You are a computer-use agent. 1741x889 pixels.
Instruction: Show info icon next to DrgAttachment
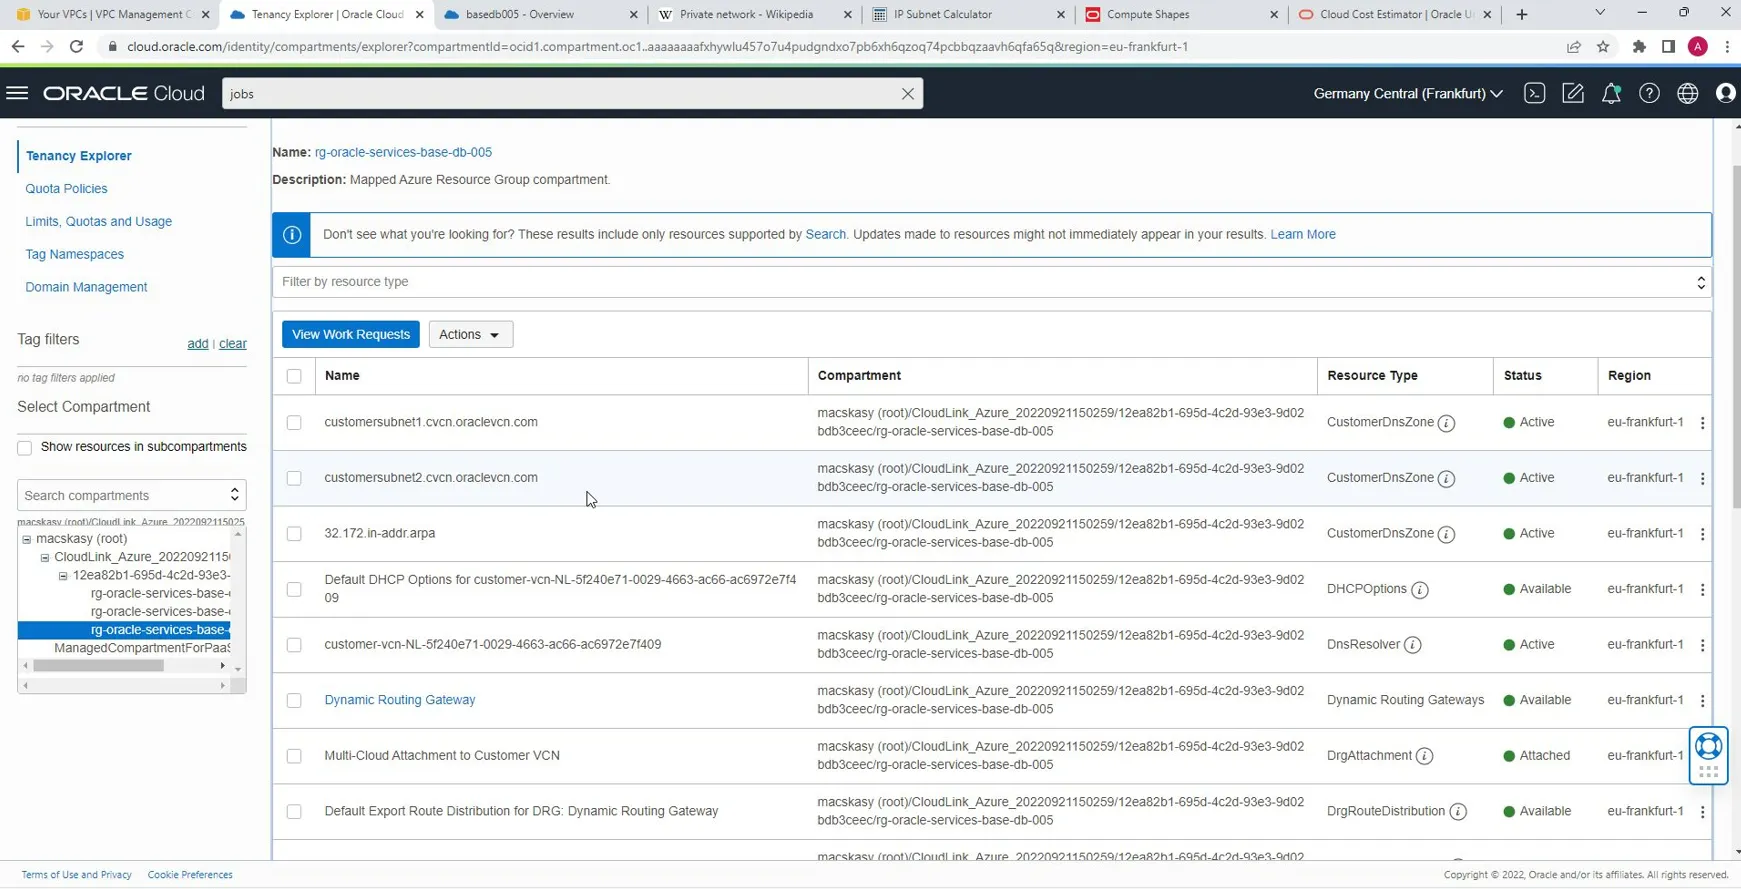click(1424, 756)
